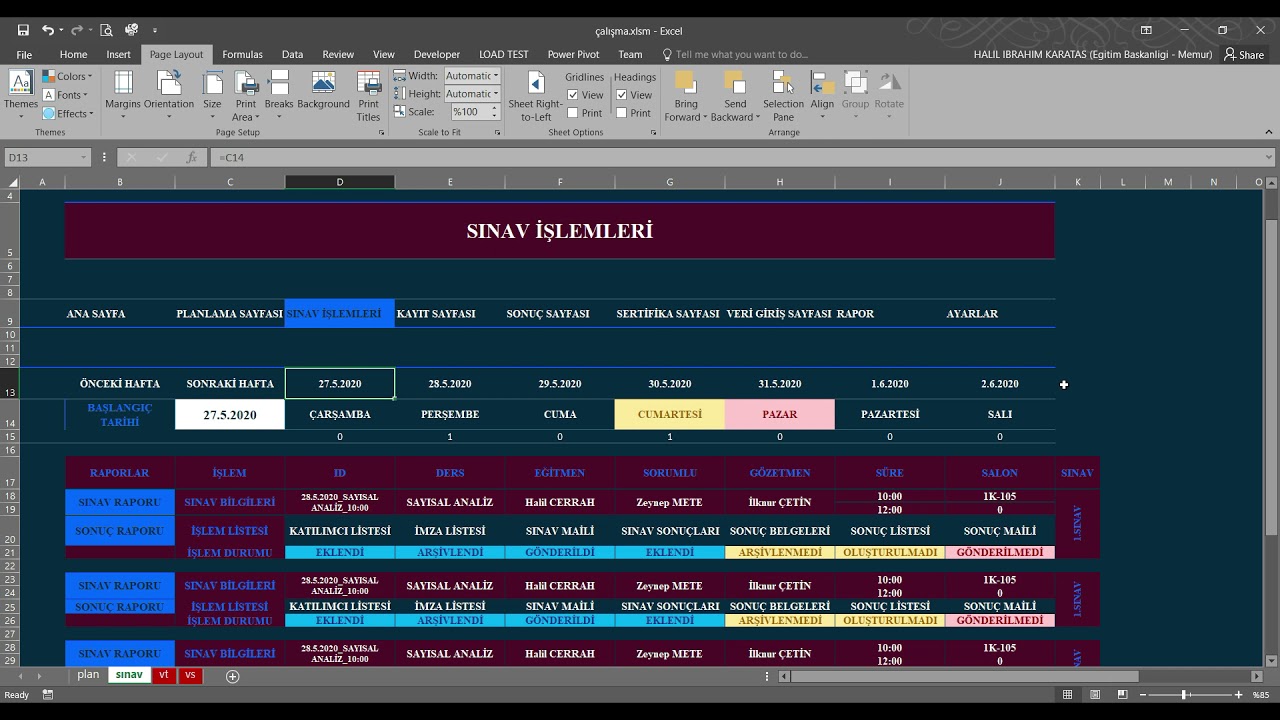Viewport: 1280px width, 720px height.
Task: Click the SONRAKİ HAFTA button
Action: [x=230, y=384]
